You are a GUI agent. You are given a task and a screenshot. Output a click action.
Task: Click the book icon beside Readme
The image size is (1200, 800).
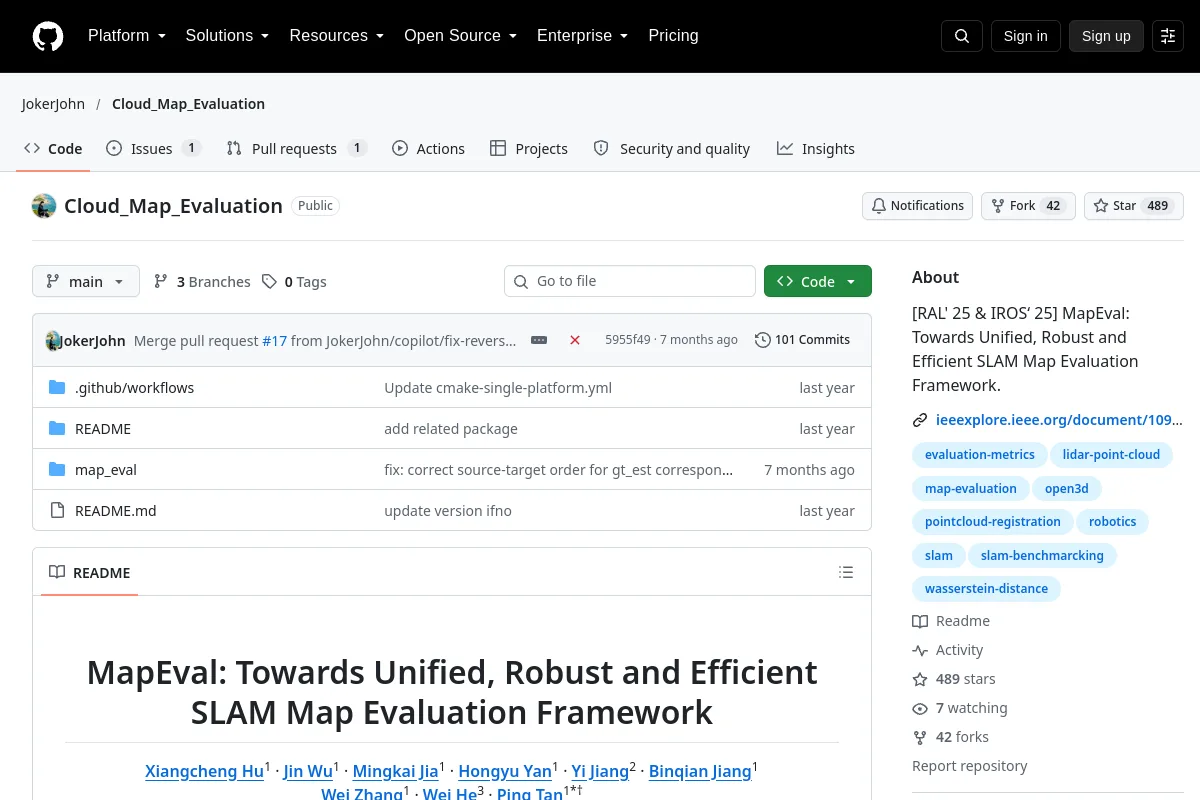pyautogui.click(x=920, y=621)
